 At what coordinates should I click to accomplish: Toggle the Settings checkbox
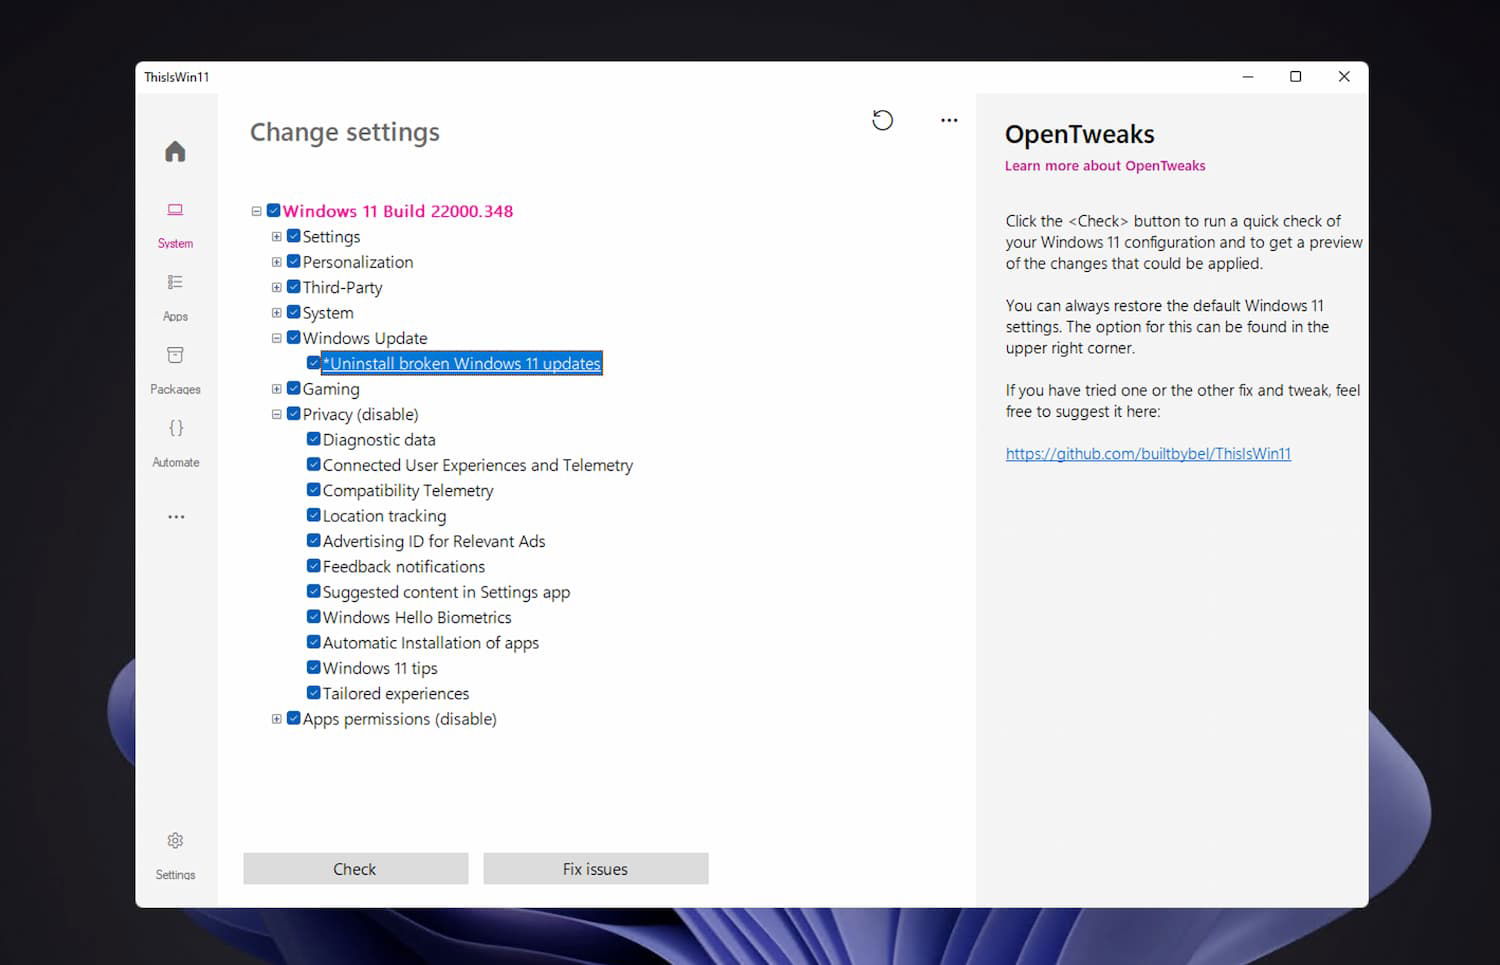click(x=293, y=236)
